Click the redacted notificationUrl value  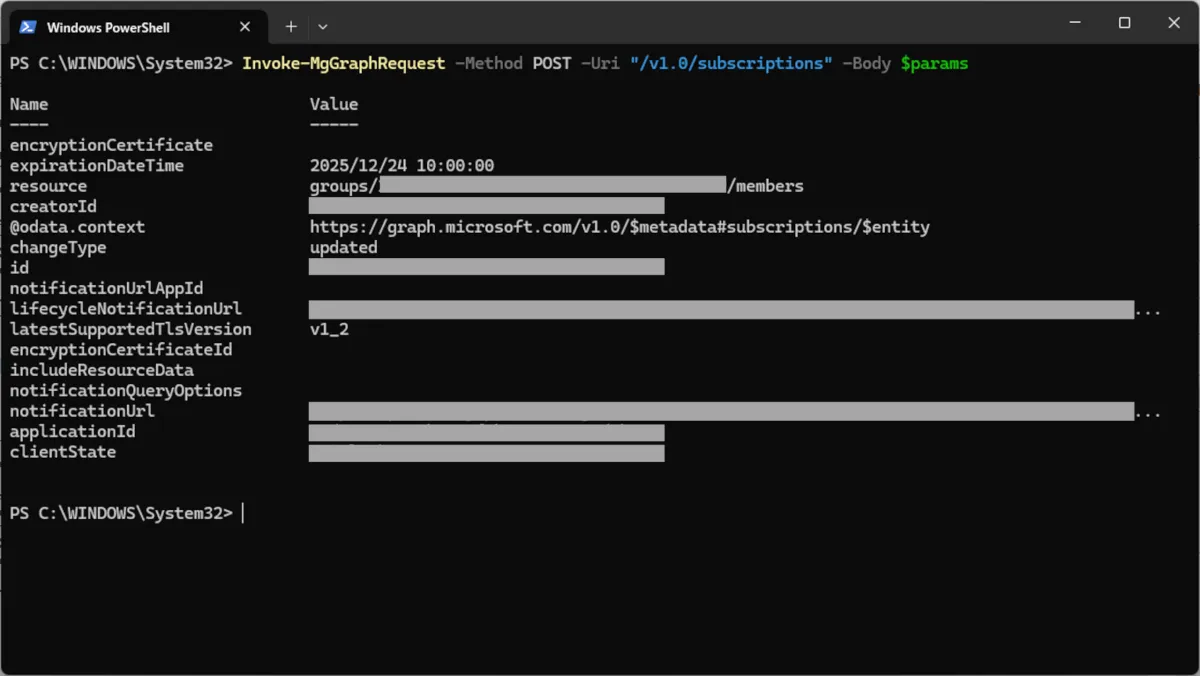(x=720, y=411)
